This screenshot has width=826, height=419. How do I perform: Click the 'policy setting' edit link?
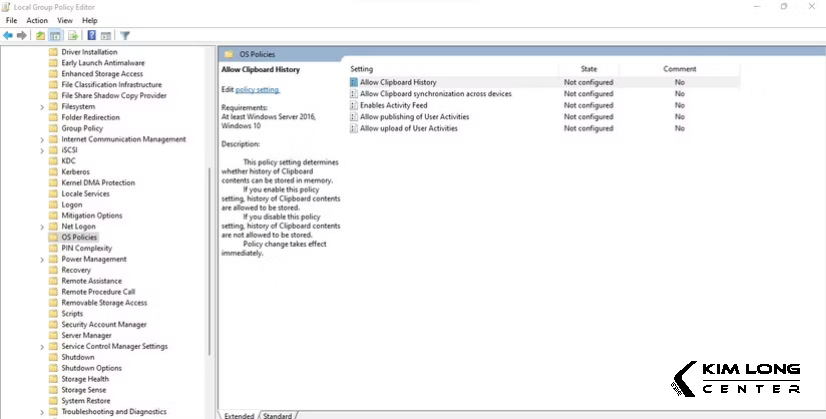click(x=258, y=90)
